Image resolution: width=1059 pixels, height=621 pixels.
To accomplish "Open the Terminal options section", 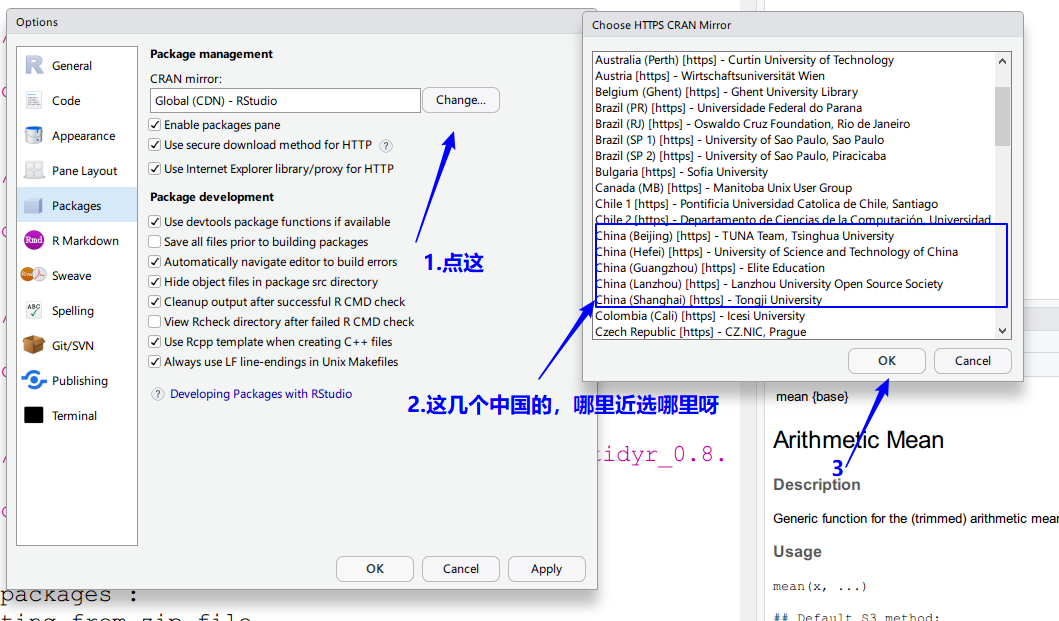I will click(77, 416).
